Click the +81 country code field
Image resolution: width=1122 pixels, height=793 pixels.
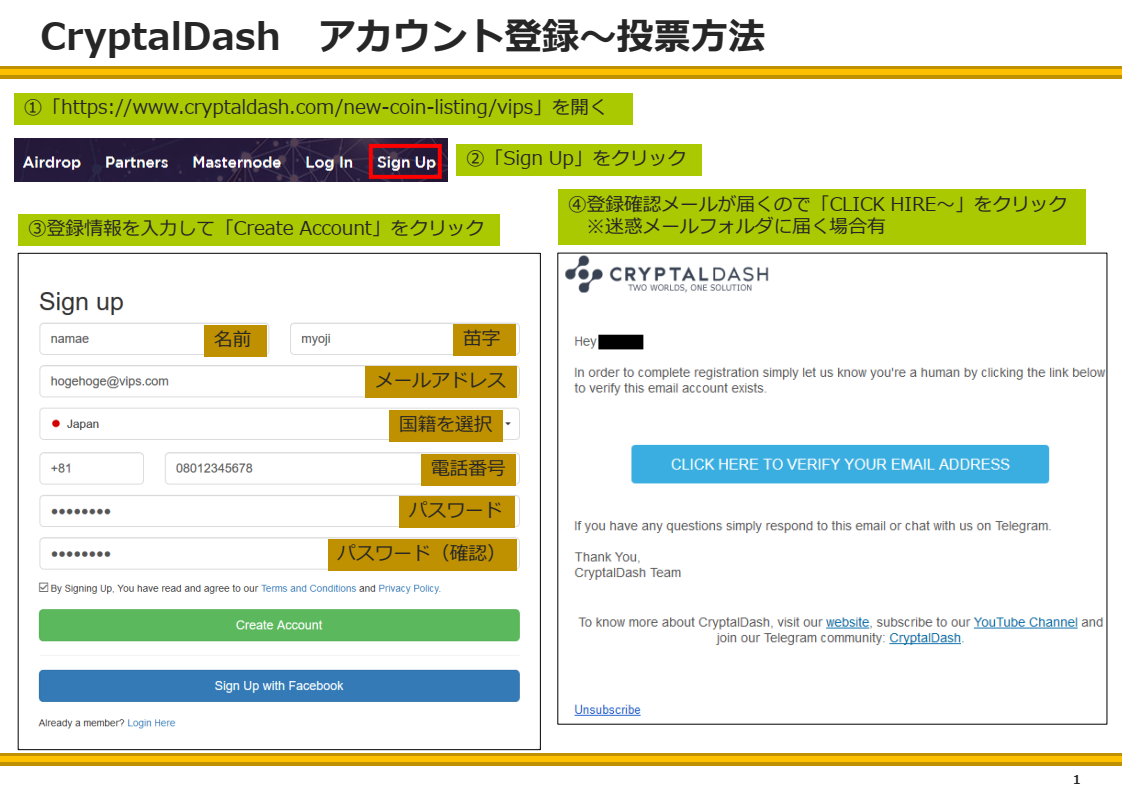92,469
